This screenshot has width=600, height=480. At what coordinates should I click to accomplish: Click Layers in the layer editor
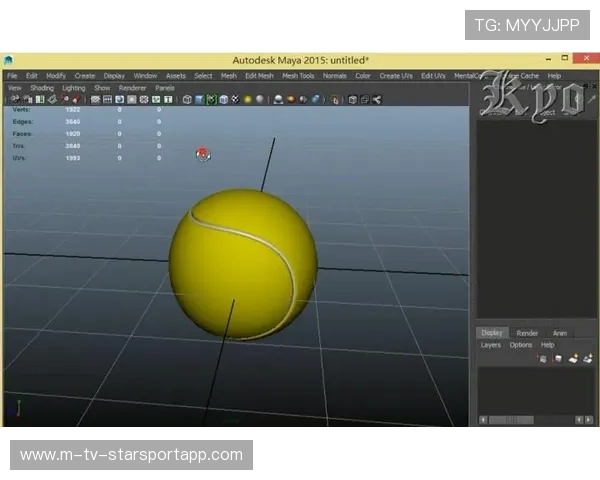490,345
